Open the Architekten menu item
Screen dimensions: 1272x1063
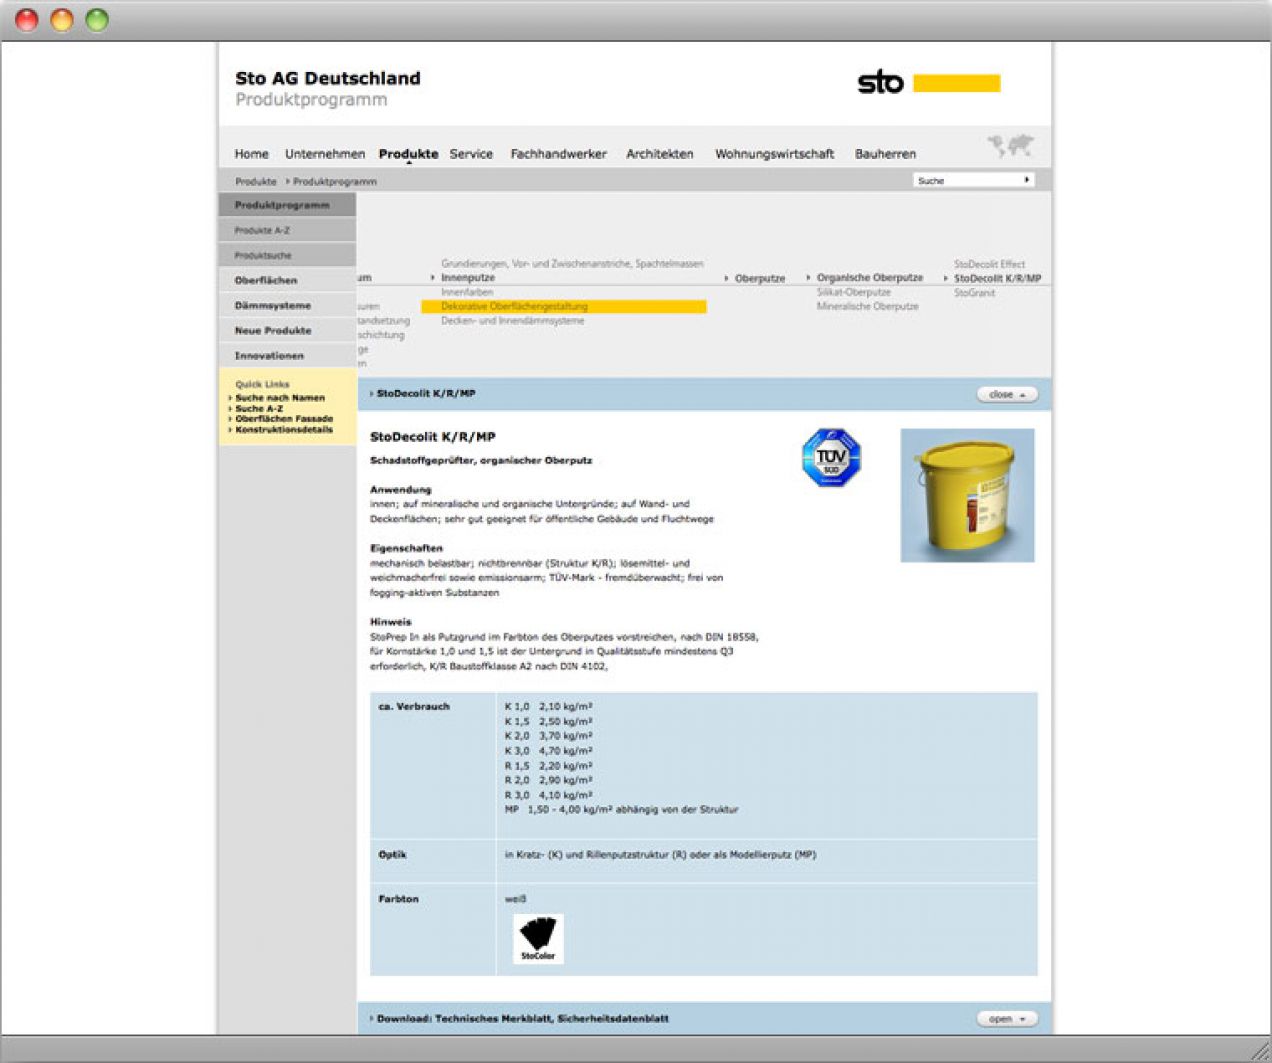659,154
